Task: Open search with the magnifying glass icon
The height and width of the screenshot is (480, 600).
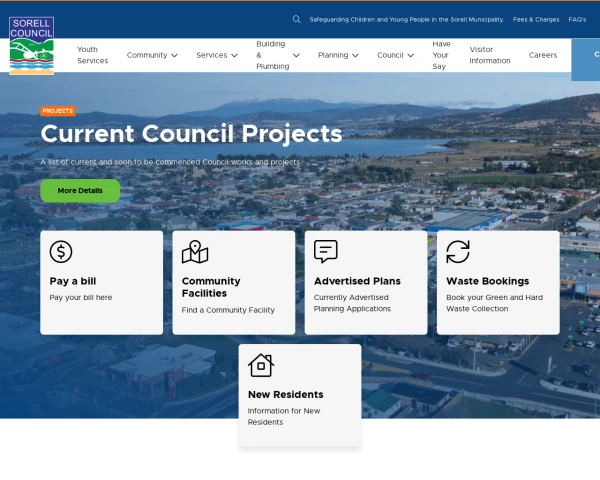Action: click(296, 19)
